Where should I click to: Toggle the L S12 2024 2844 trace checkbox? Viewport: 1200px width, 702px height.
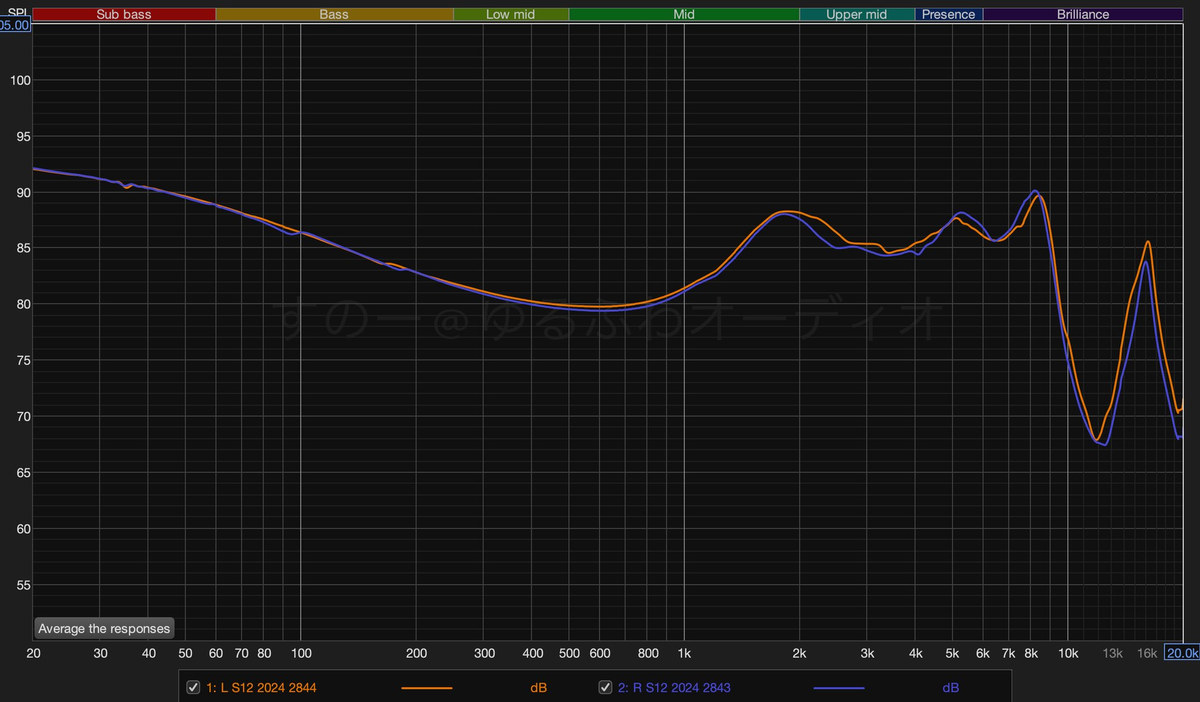pos(193,687)
